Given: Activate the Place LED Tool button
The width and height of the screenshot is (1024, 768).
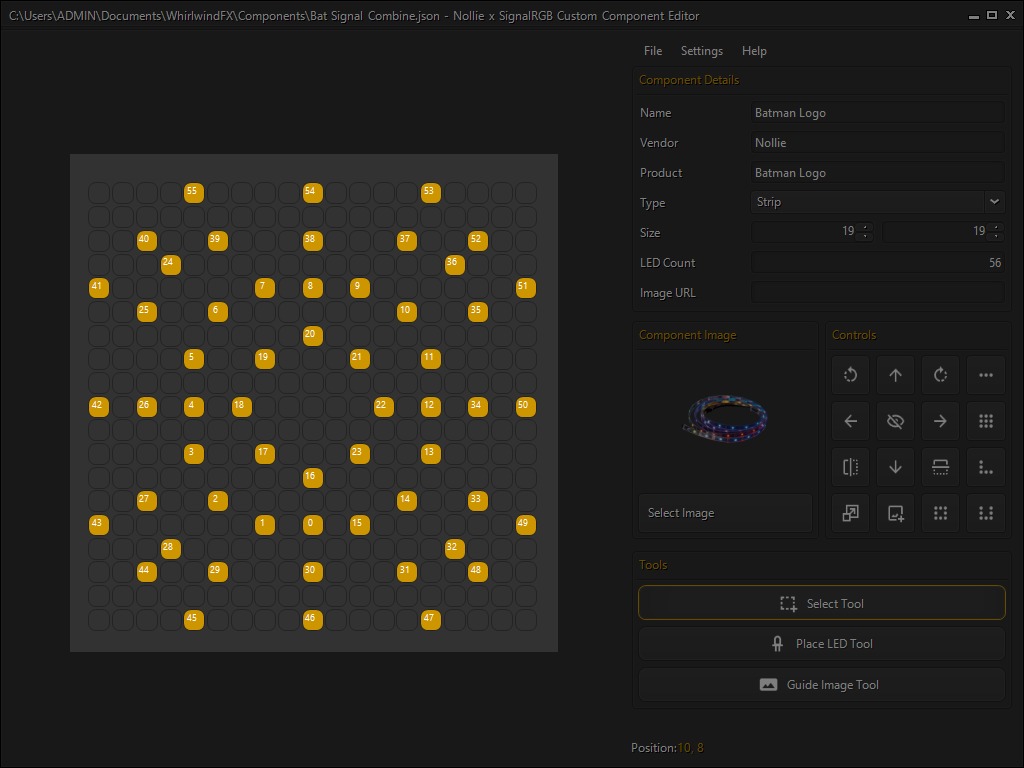Looking at the screenshot, I should pyautogui.click(x=822, y=643).
